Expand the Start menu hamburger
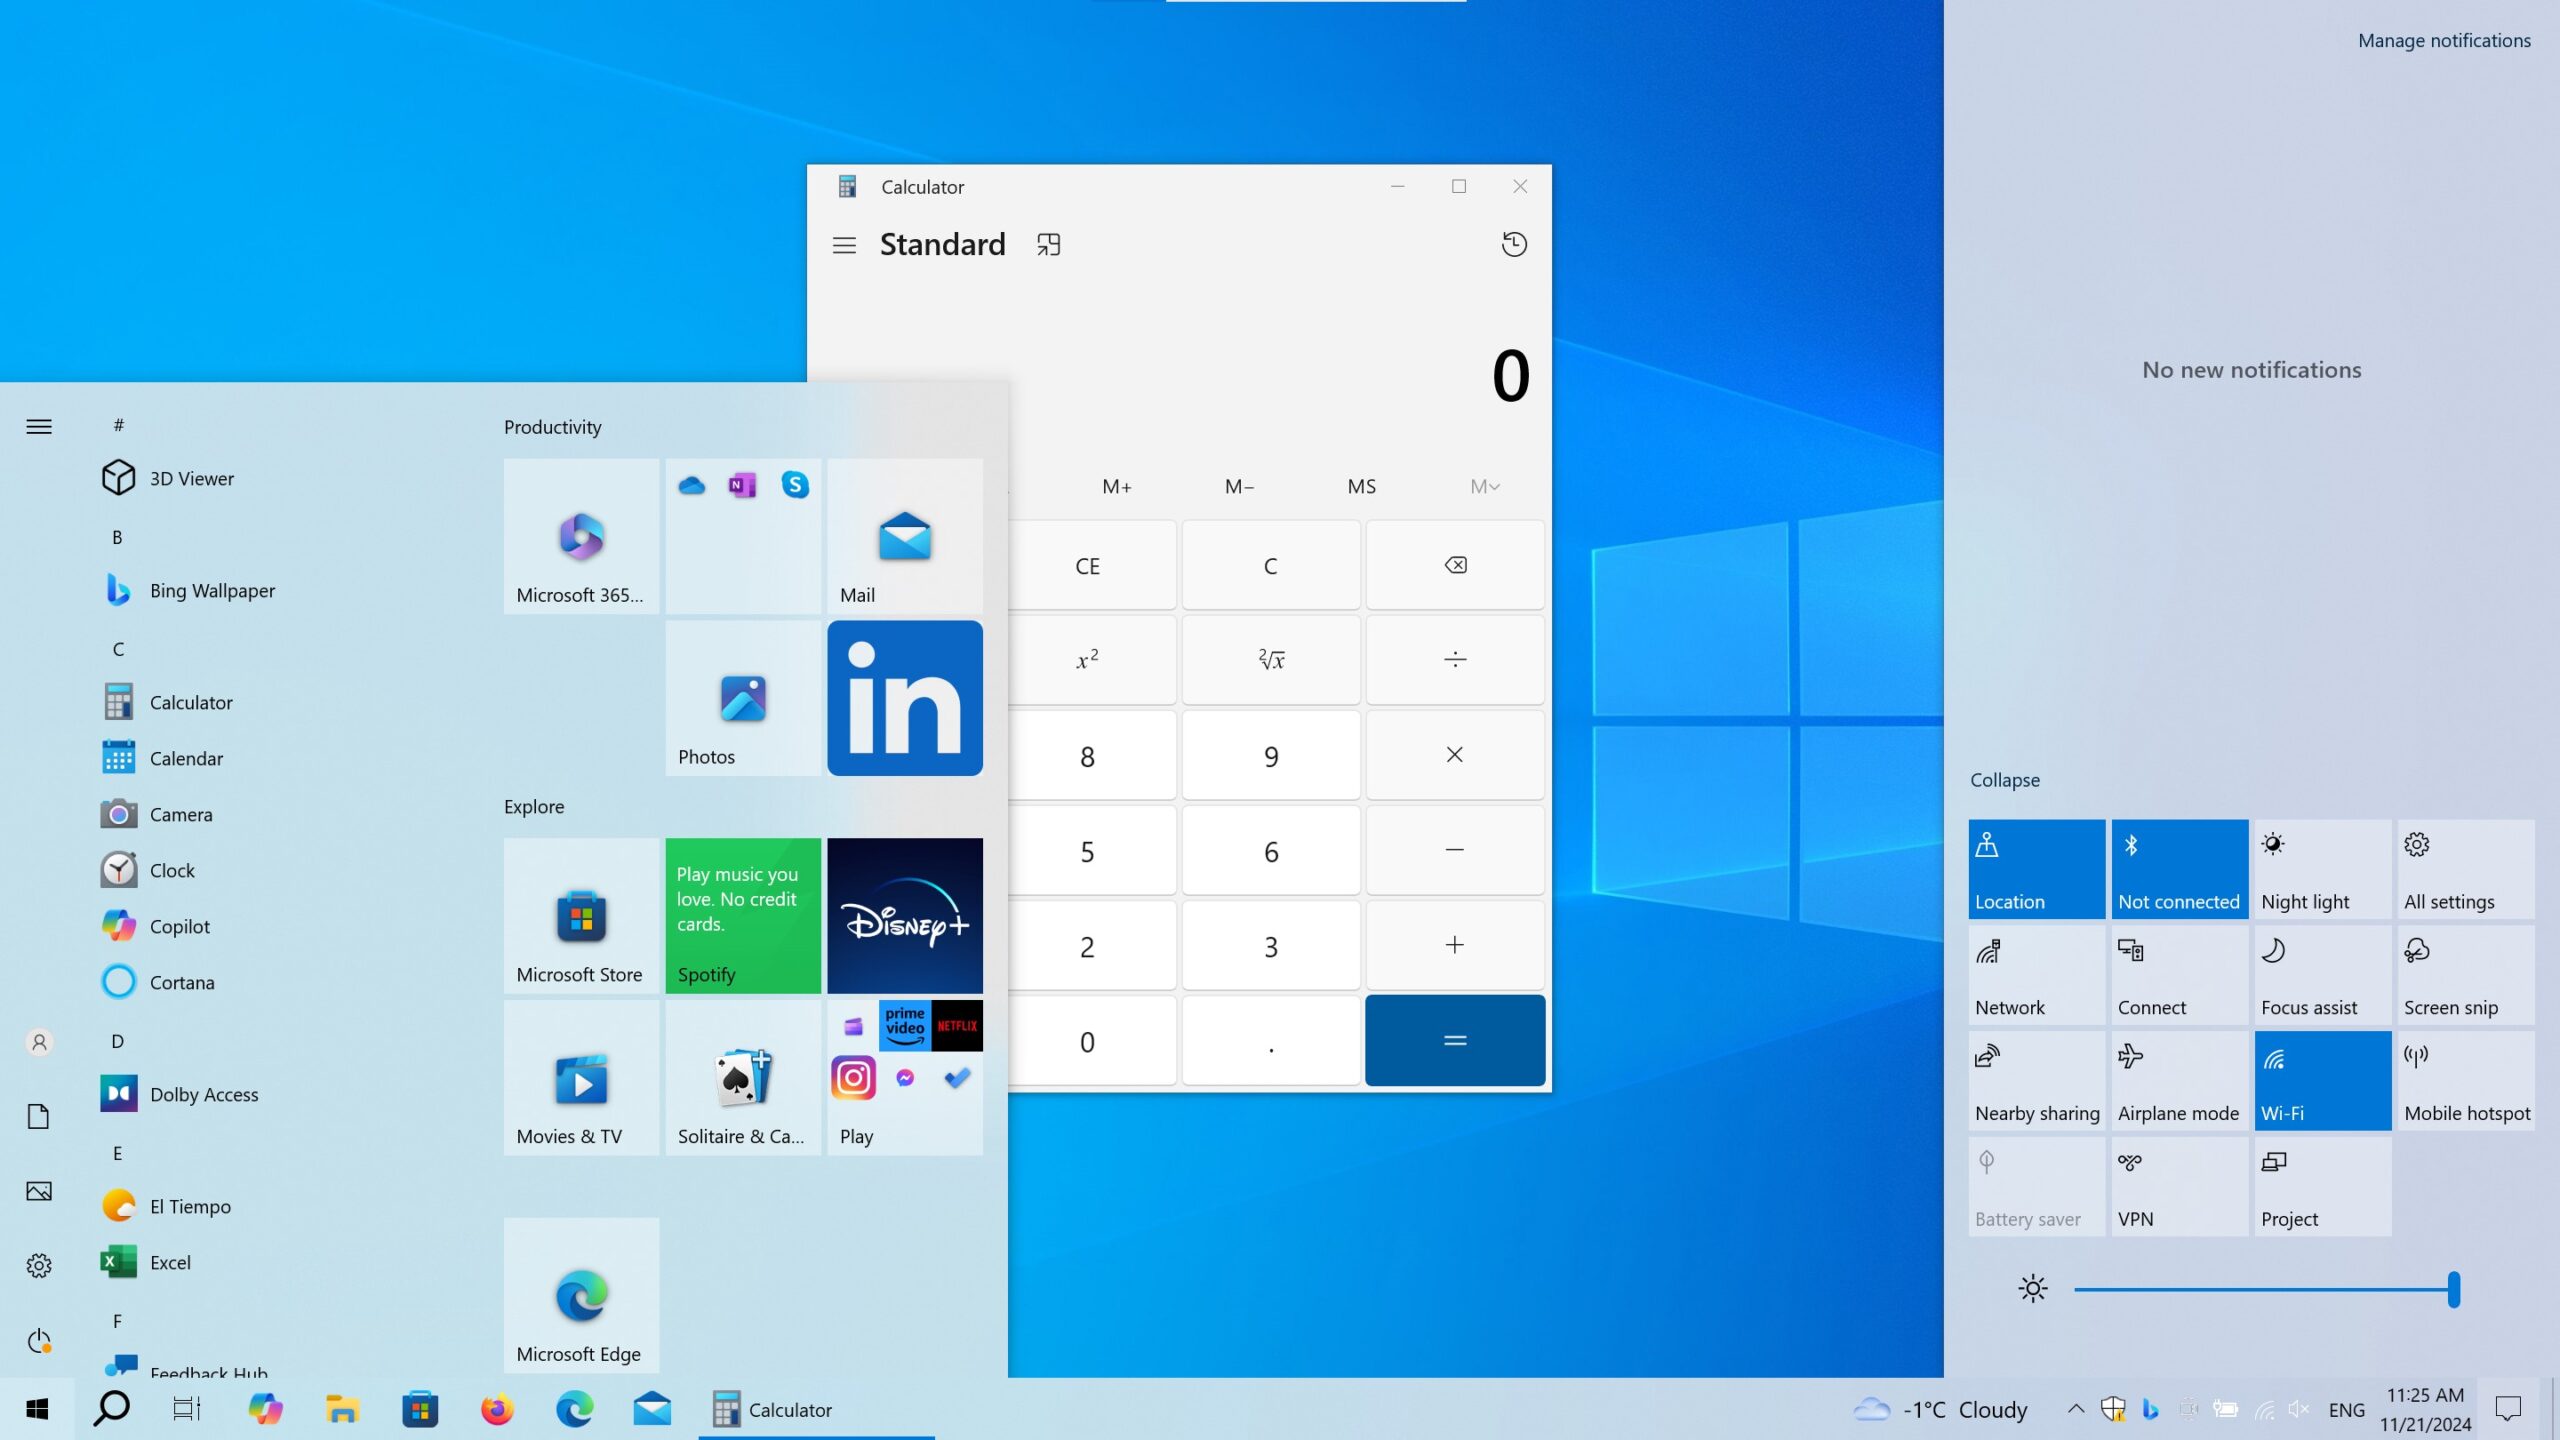This screenshot has width=2560, height=1440. tap(39, 427)
